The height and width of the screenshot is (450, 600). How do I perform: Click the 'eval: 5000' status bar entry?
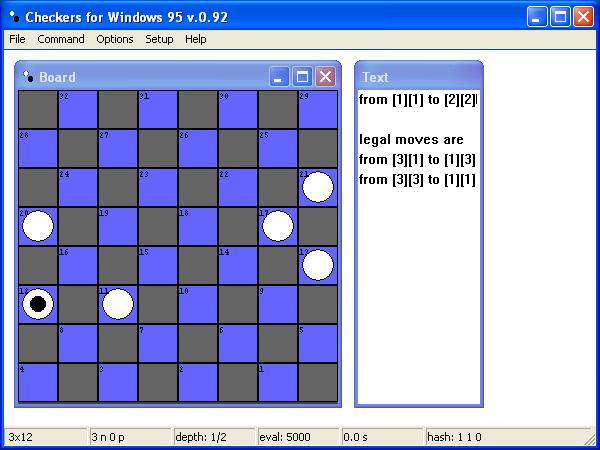tap(298, 437)
